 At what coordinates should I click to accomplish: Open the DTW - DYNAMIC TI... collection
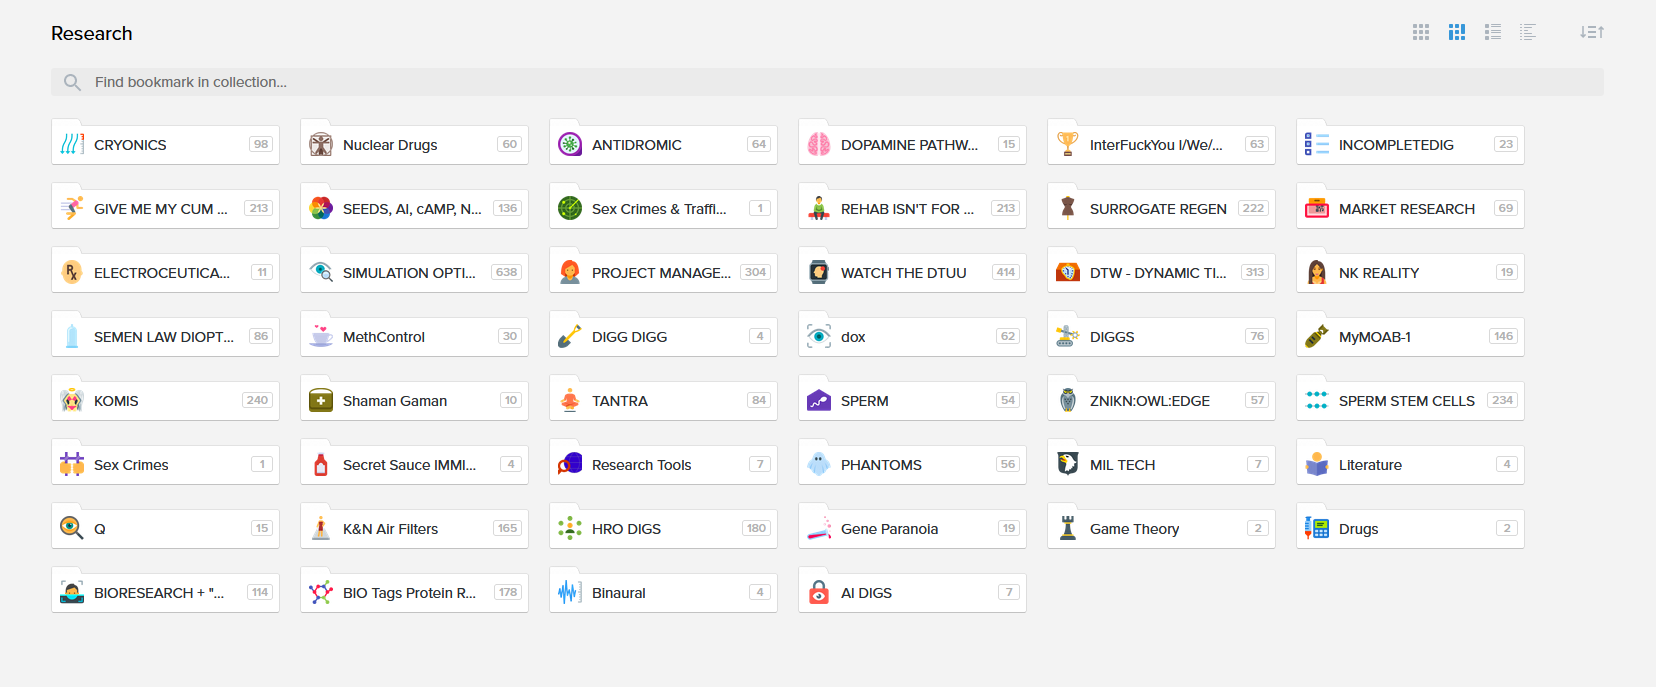coord(1161,273)
